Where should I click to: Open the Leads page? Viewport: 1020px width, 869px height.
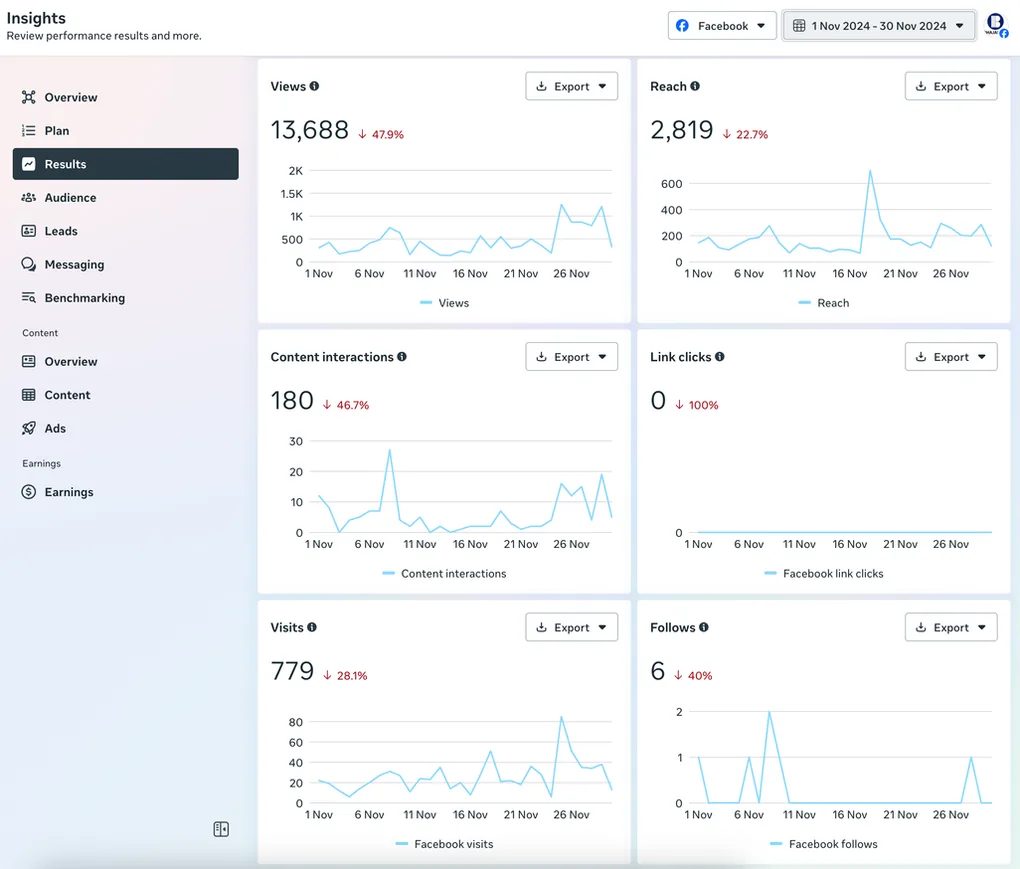click(x=126, y=231)
